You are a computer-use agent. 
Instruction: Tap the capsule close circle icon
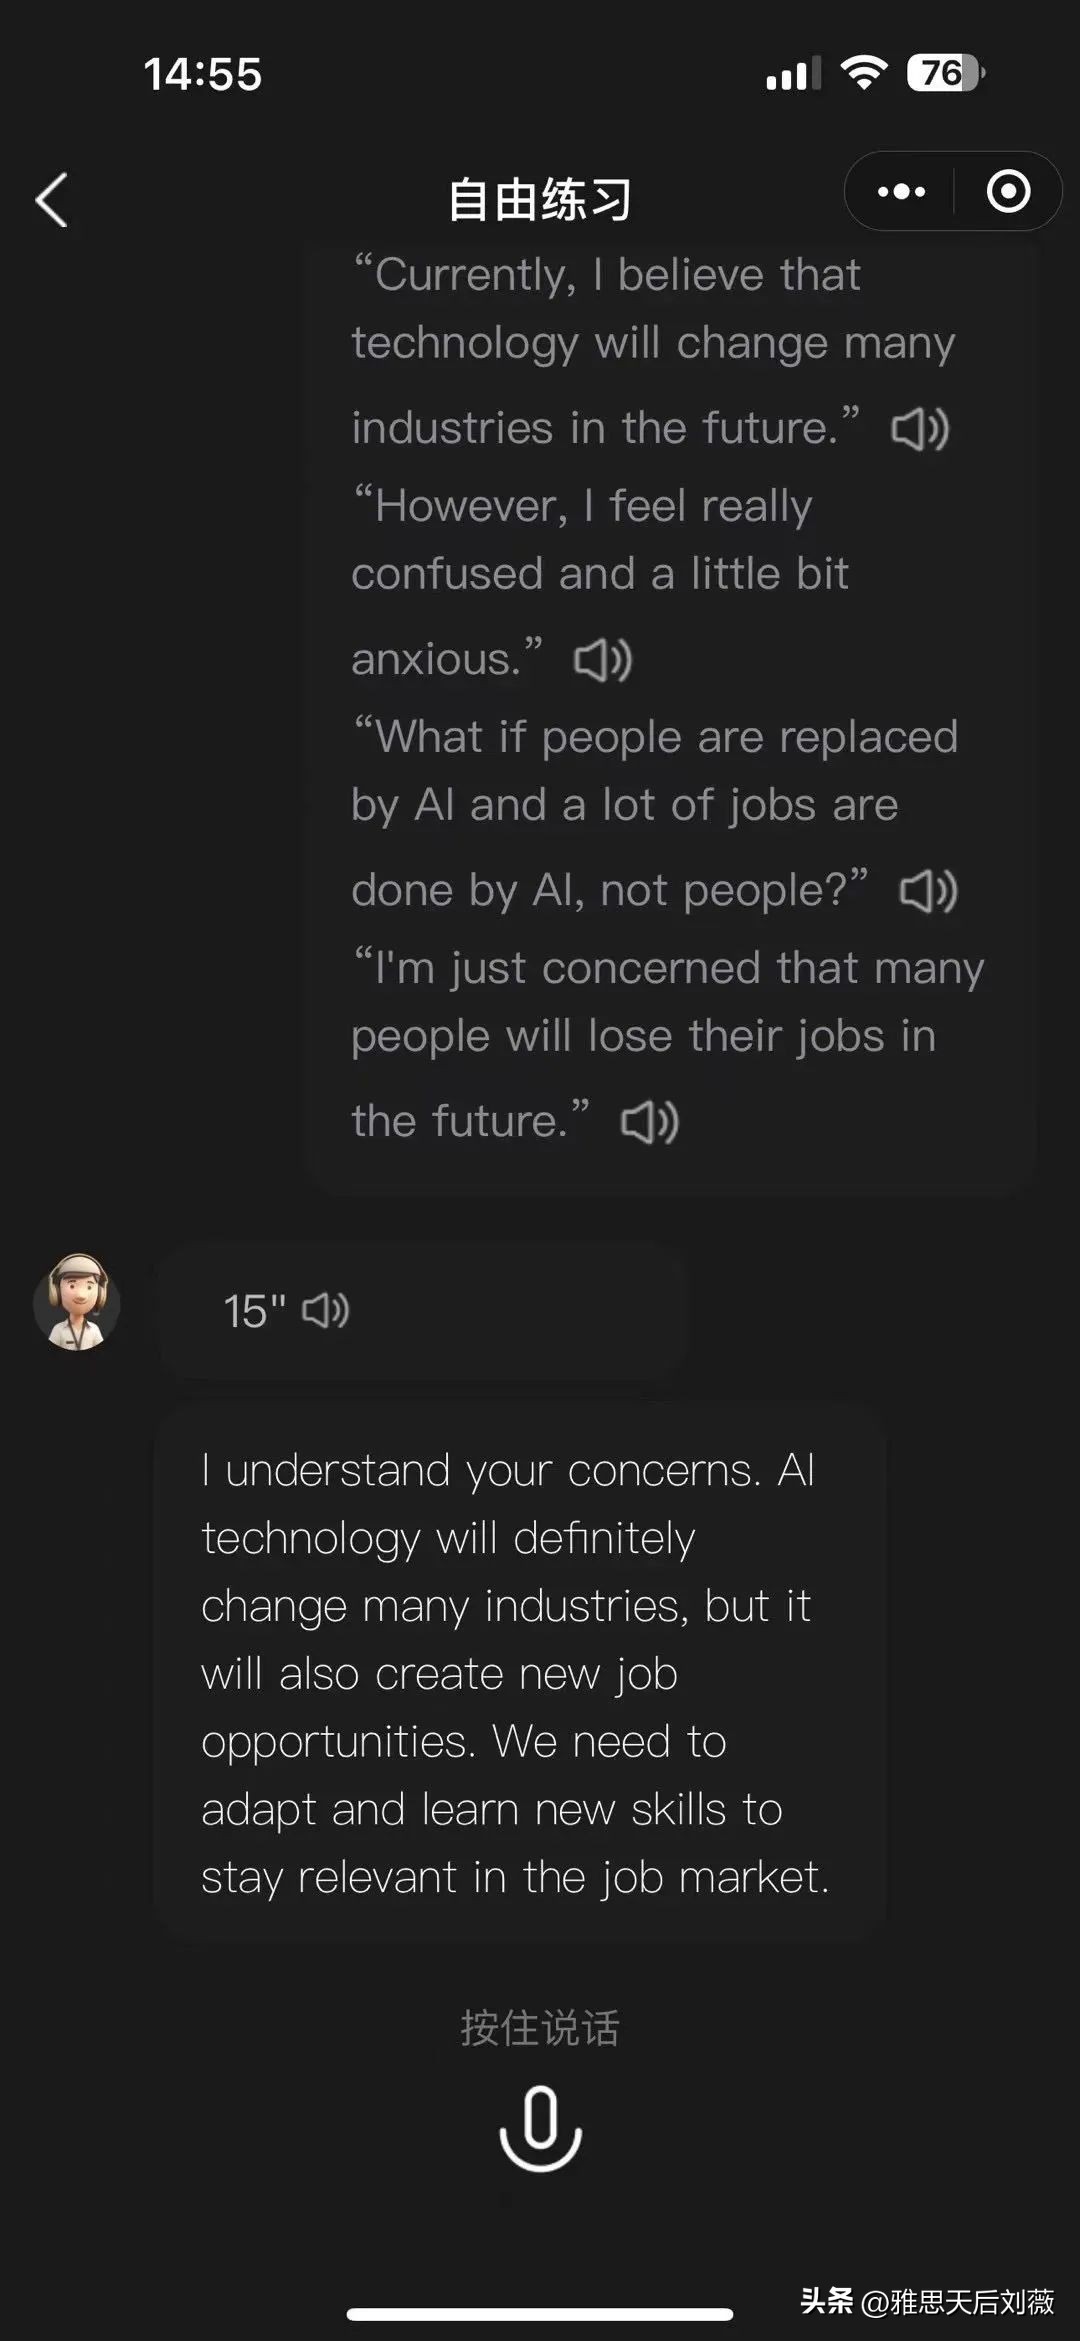tap(1010, 191)
